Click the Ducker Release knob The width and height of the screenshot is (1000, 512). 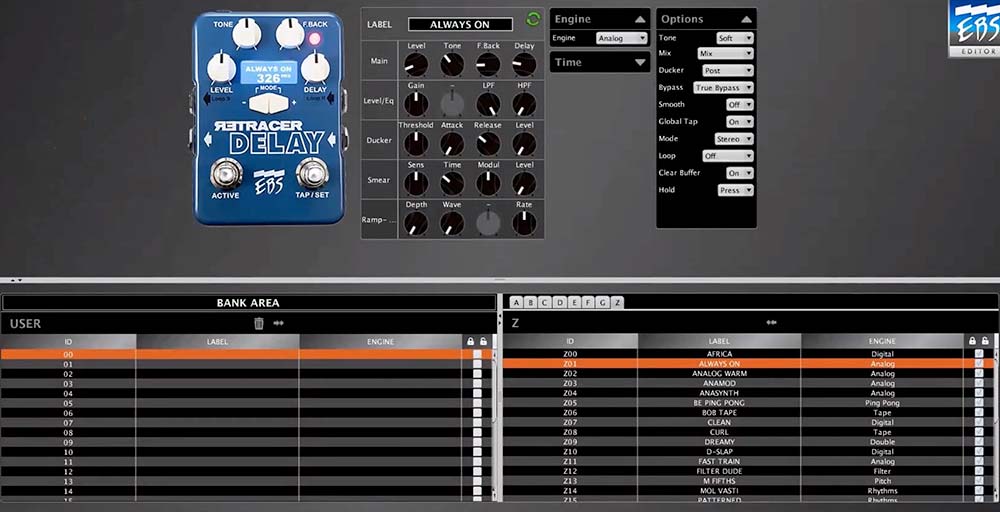point(489,143)
